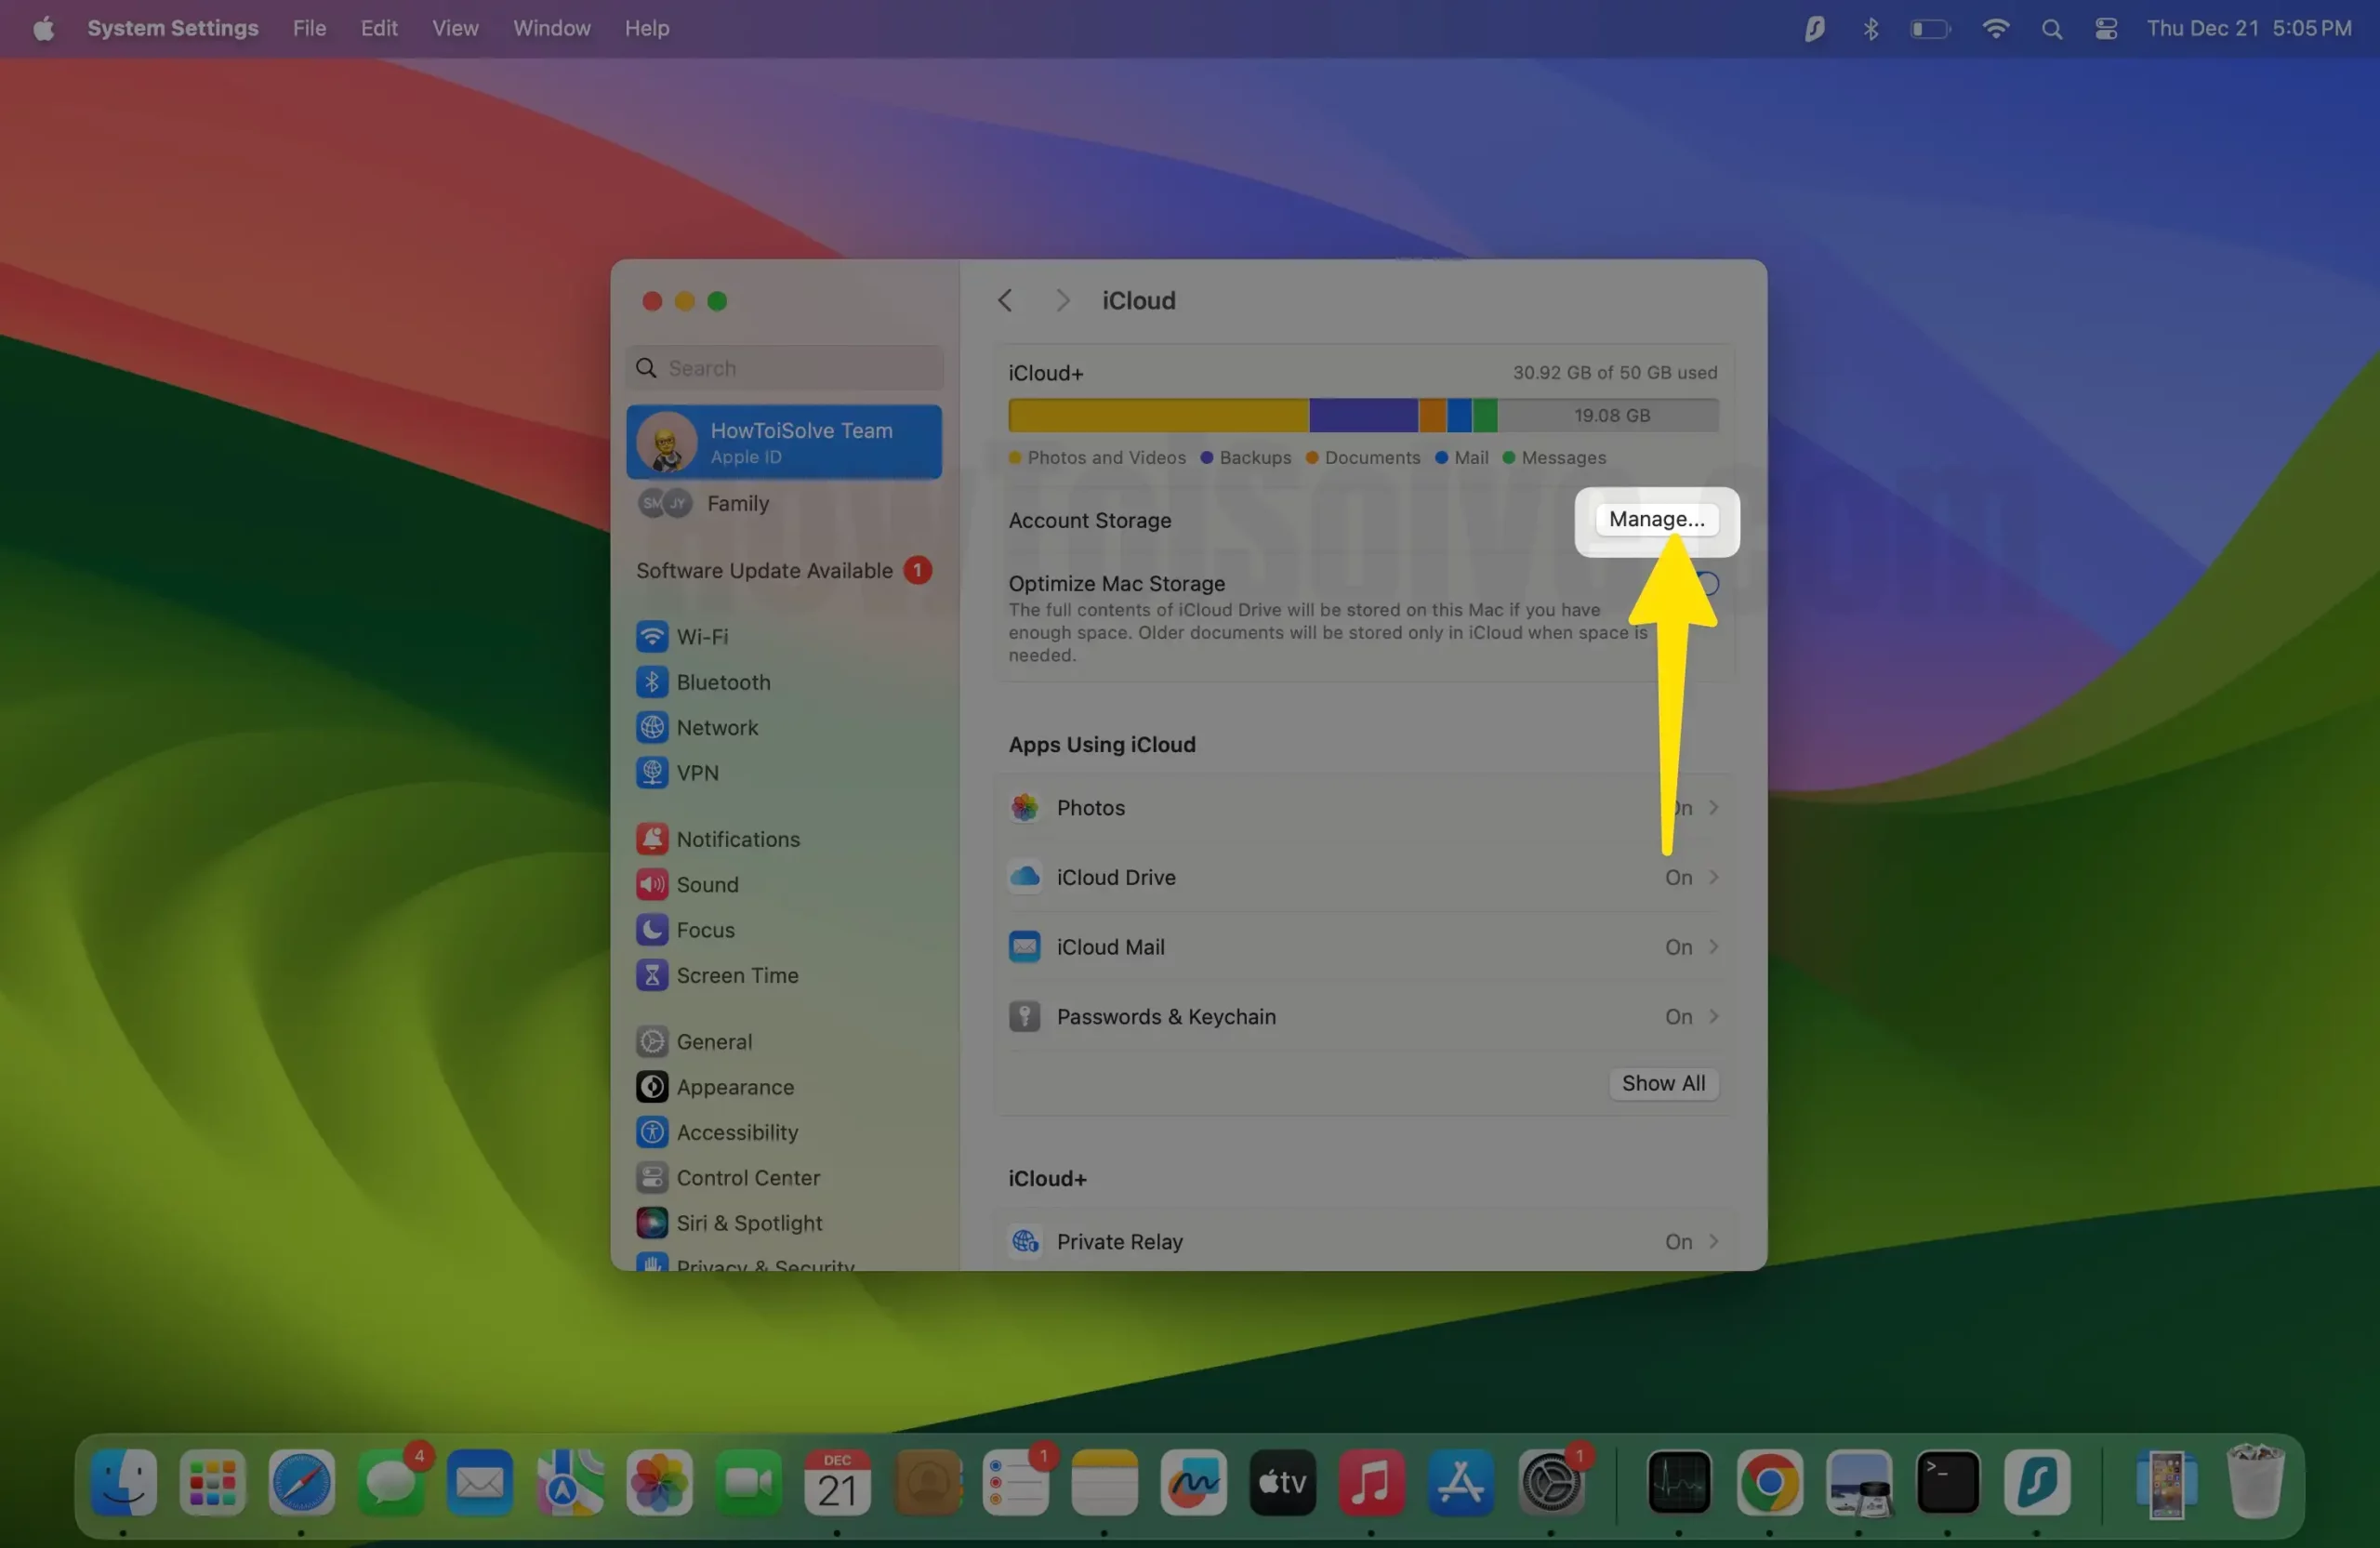Open Launchpad in the Dock
This screenshot has width=2380, height=1548.
tap(212, 1482)
